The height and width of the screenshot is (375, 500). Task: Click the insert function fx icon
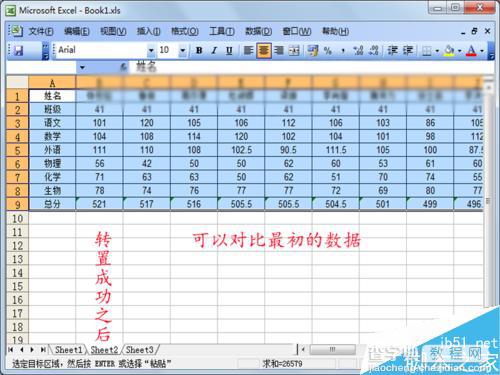pyautogui.click(x=123, y=68)
